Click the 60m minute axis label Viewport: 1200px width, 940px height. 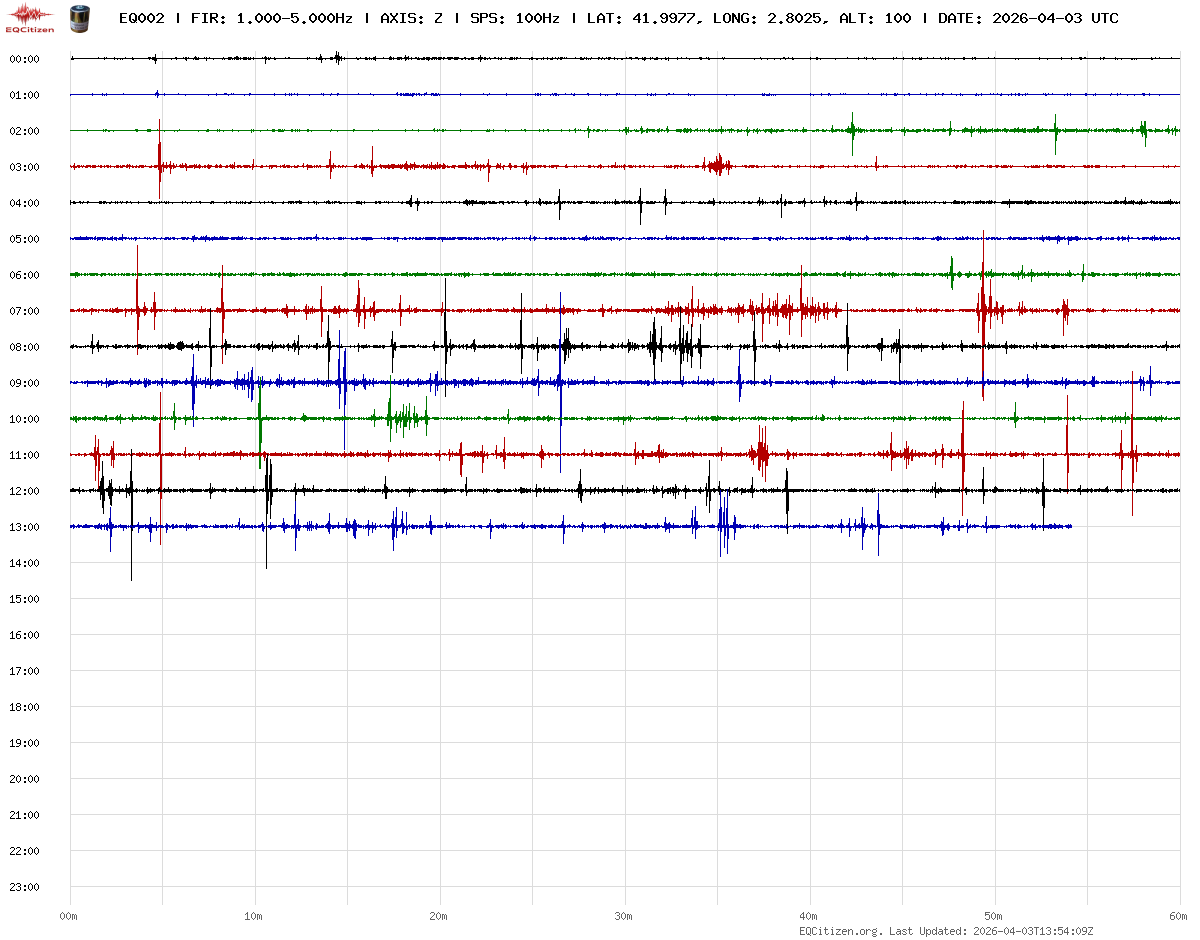click(x=1179, y=916)
